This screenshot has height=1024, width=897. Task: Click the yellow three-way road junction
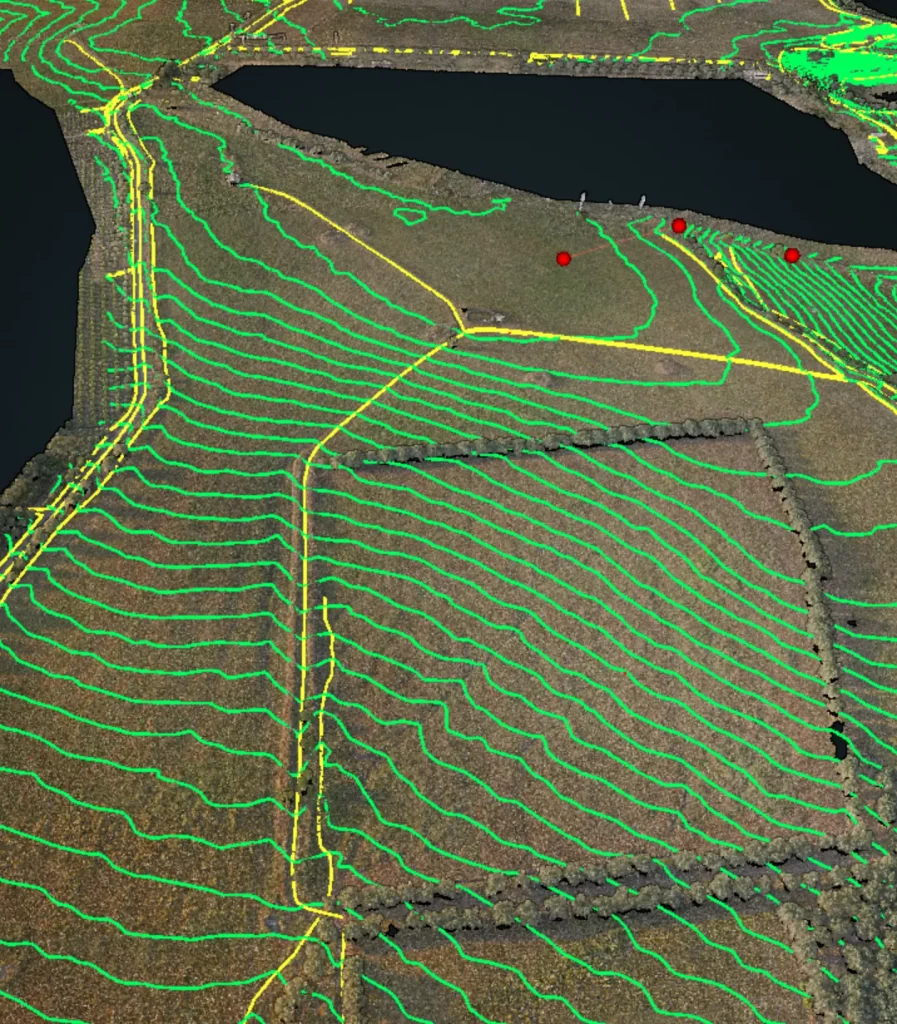pos(465,329)
